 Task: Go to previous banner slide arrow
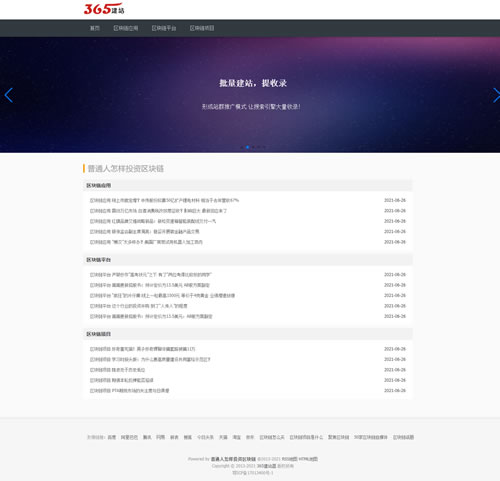coord(9,95)
